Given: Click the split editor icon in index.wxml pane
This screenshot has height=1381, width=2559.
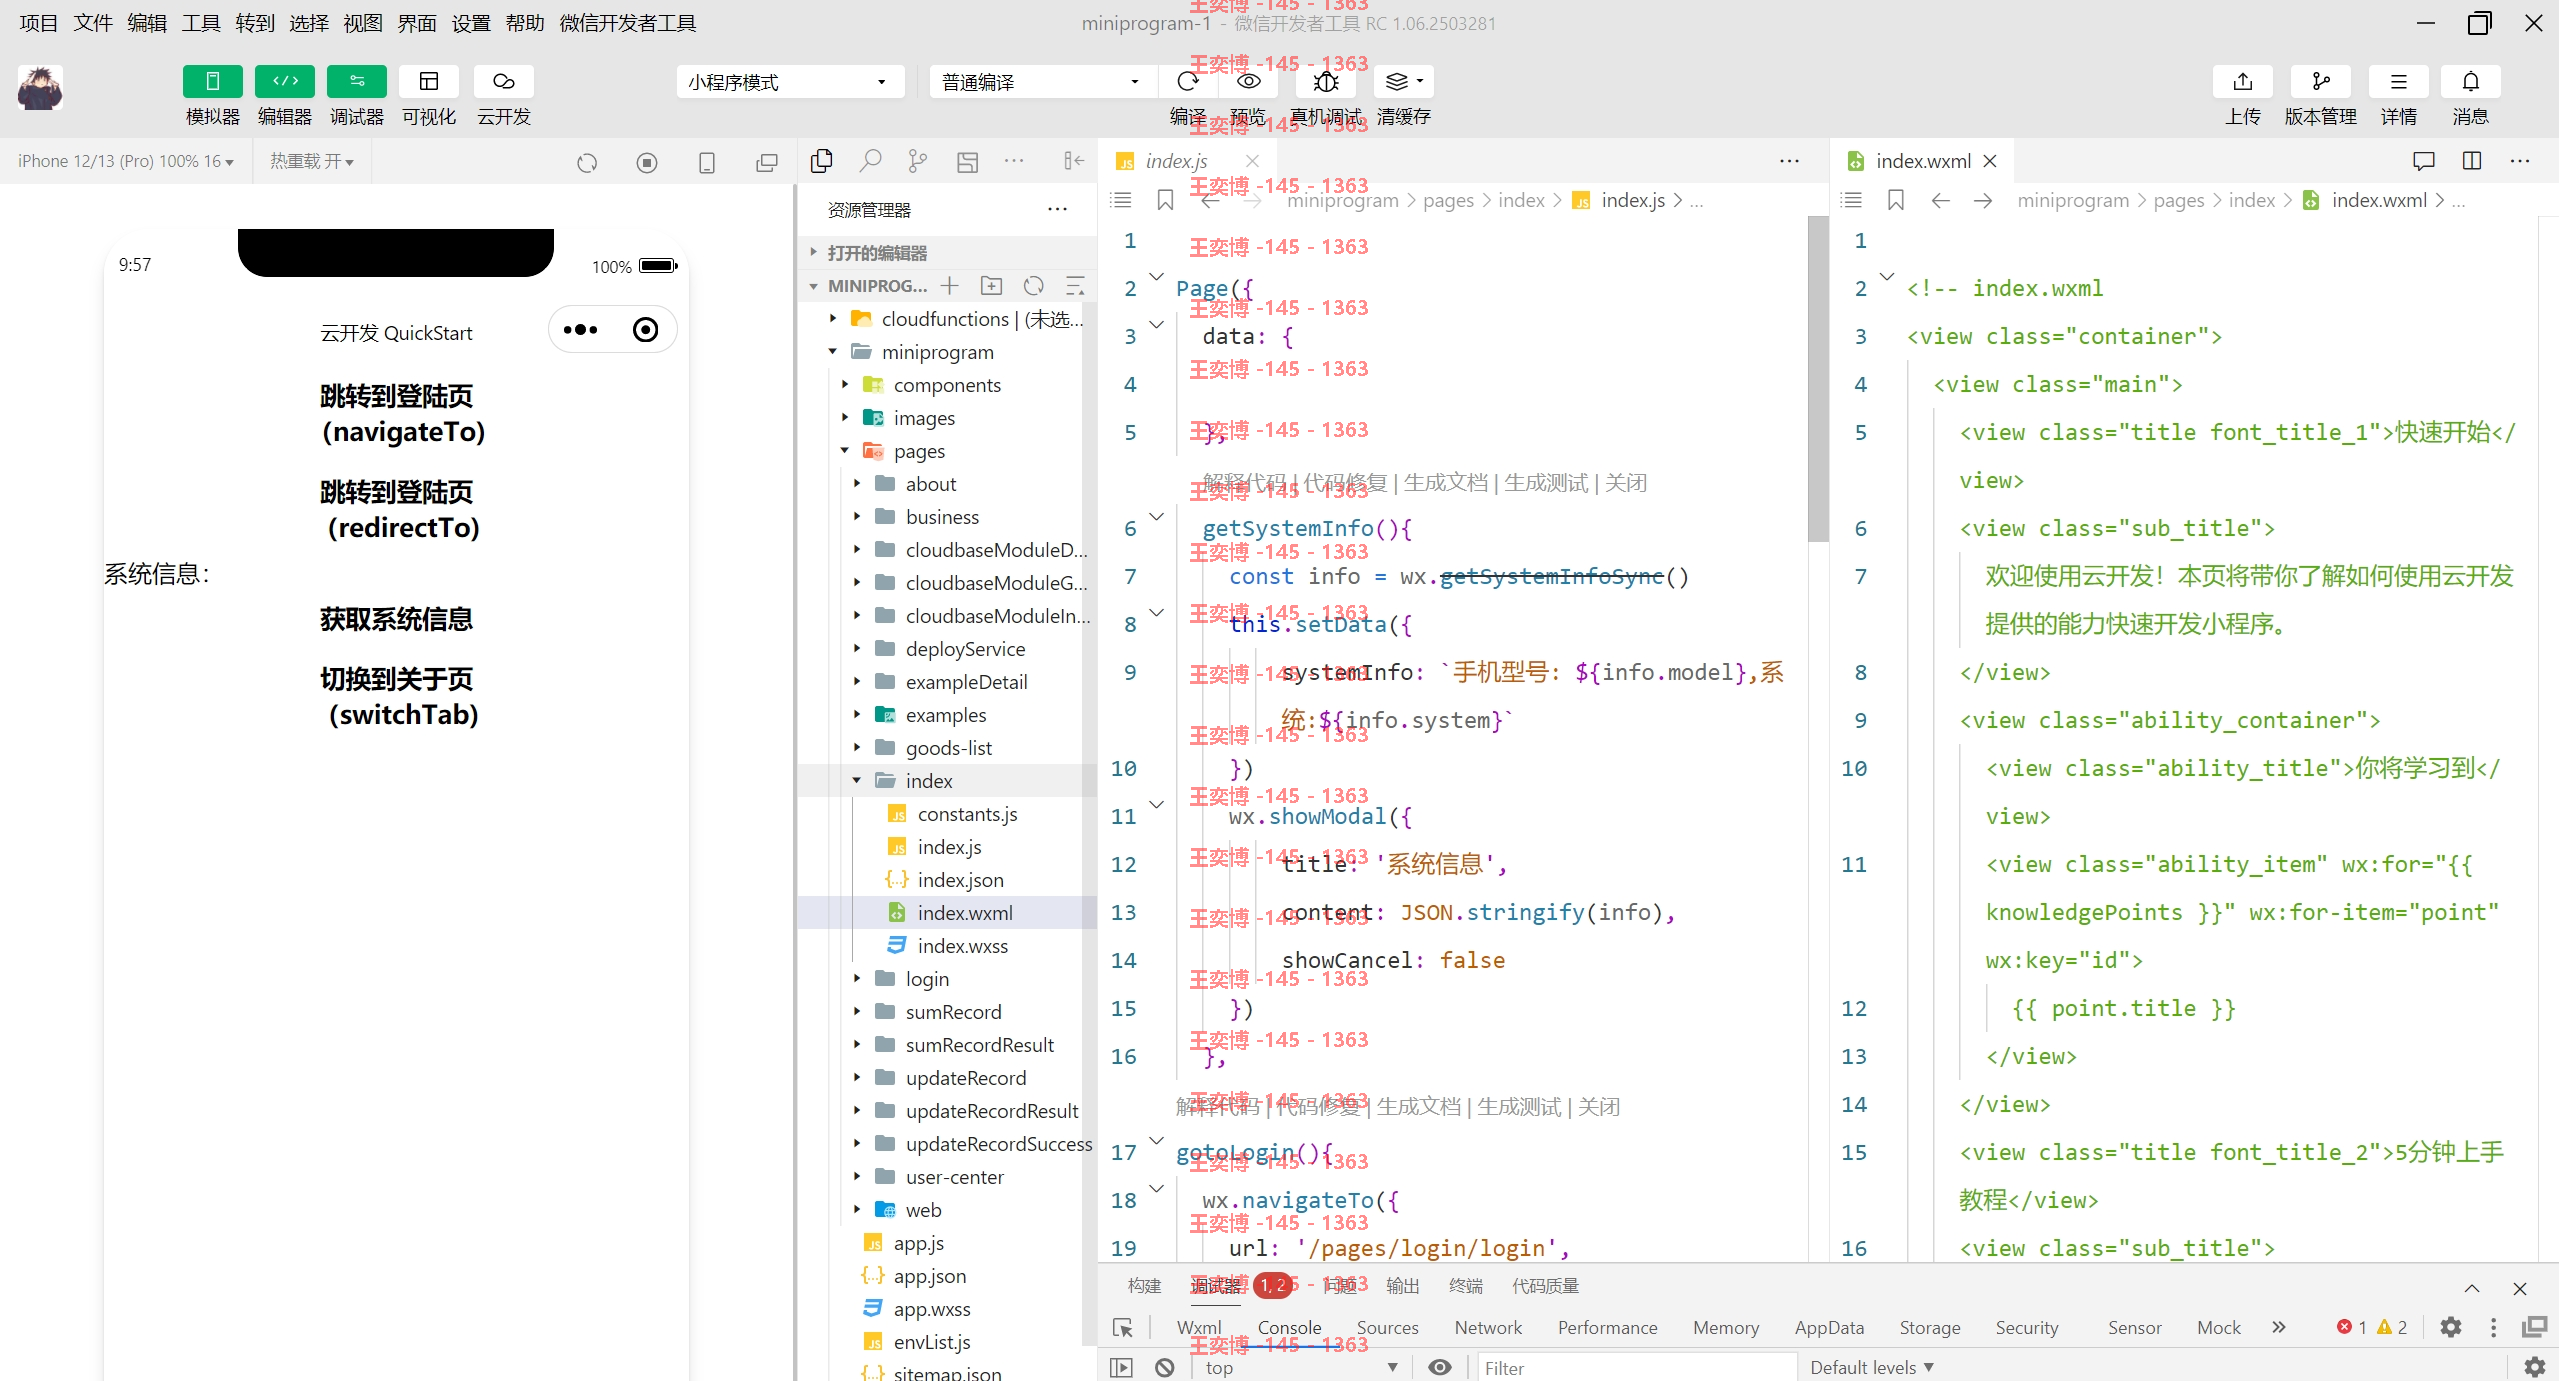Looking at the screenshot, I should pyautogui.click(x=2472, y=161).
